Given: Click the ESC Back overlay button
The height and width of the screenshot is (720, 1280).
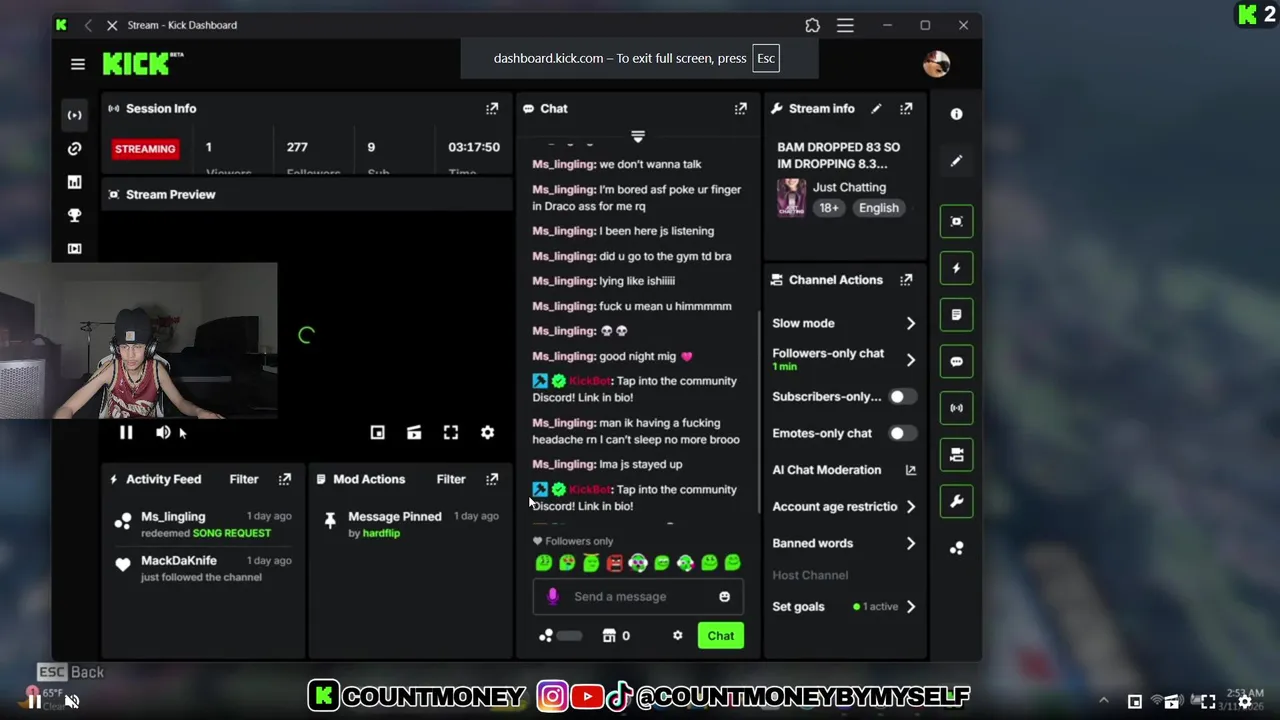Looking at the screenshot, I should point(71,672).
